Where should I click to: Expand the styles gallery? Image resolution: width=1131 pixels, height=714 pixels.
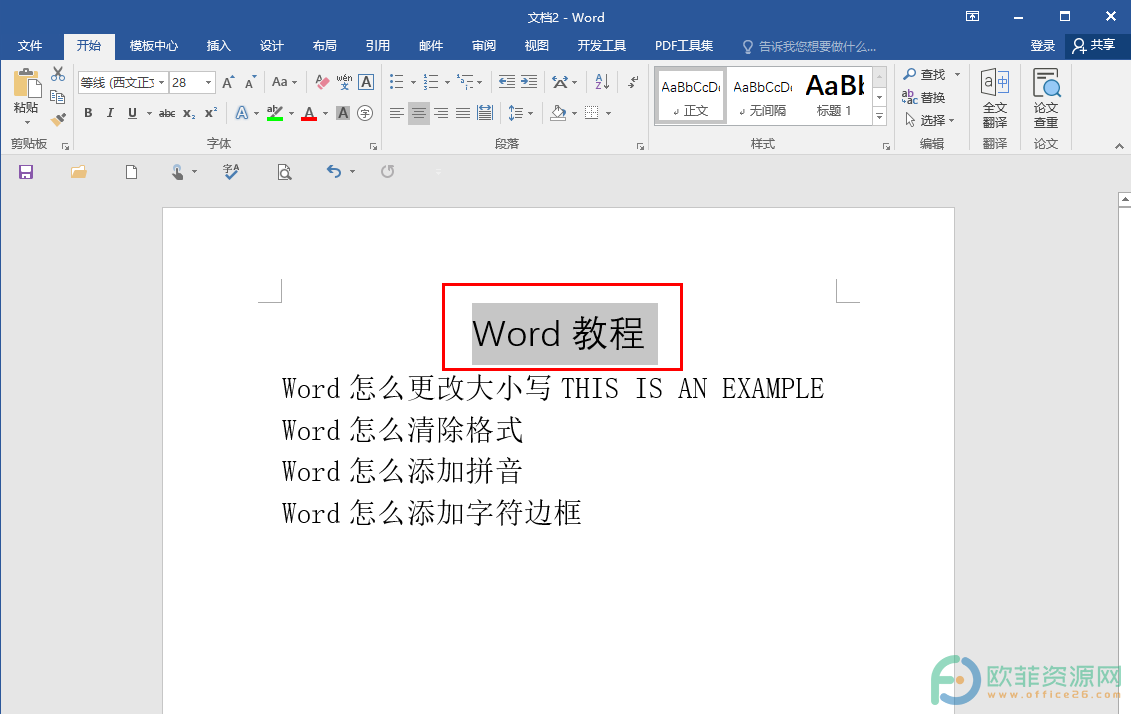pos(879,116)
